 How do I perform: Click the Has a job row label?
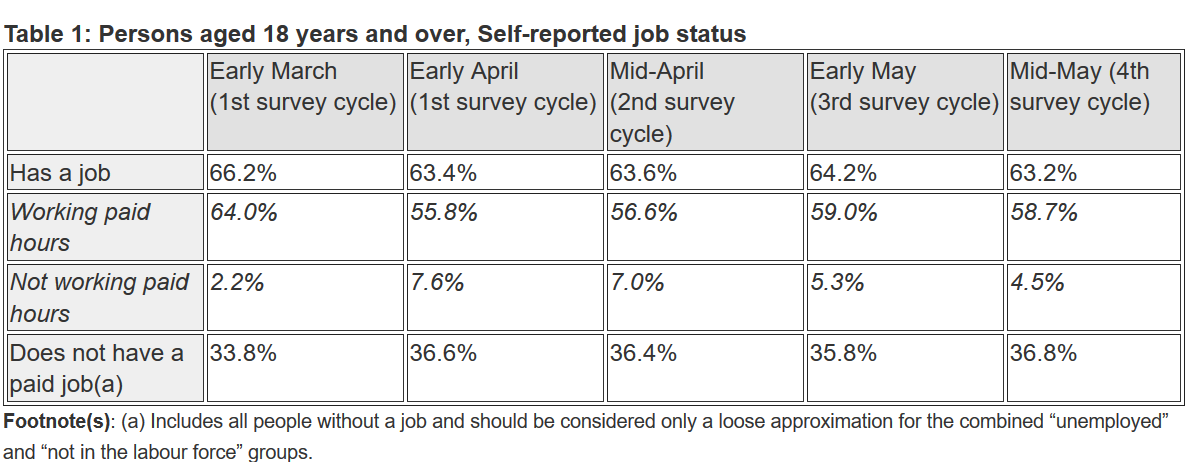(x=60, y=173)
